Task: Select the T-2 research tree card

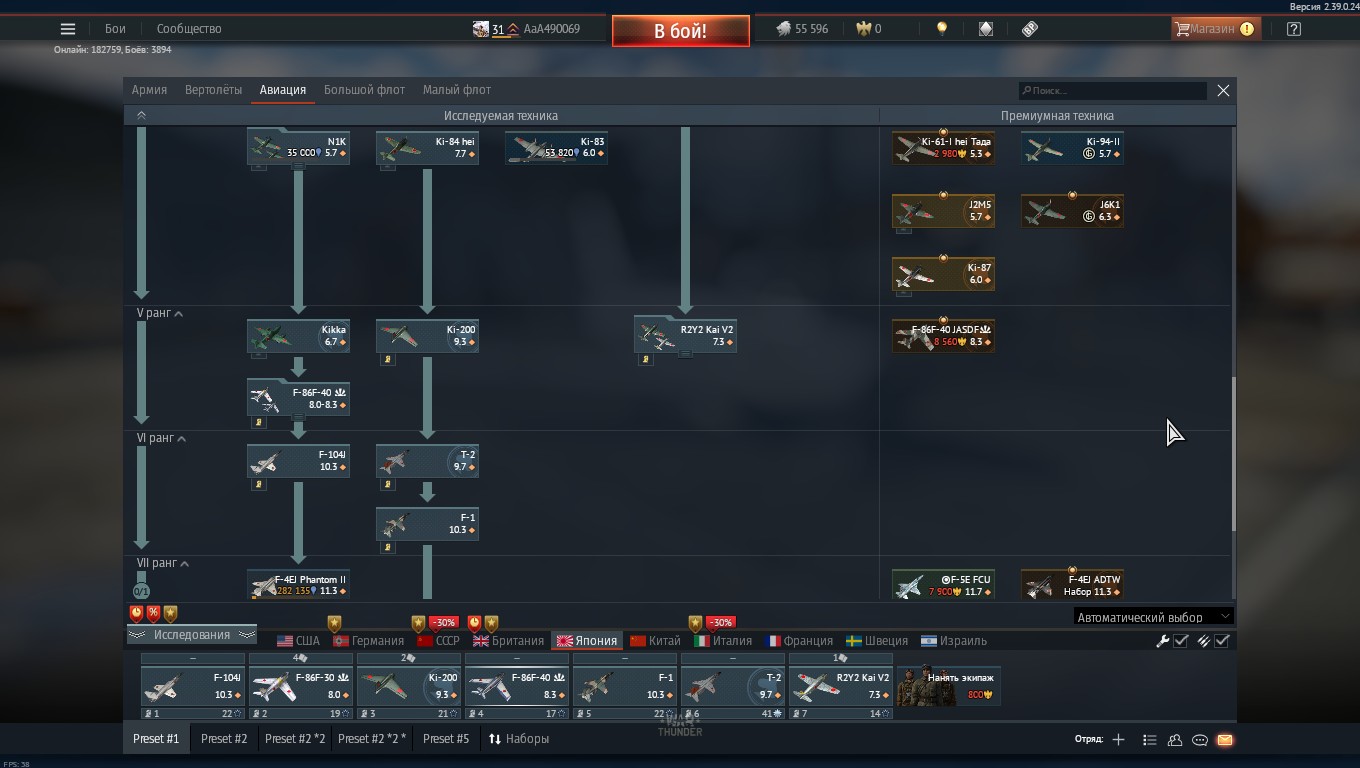Action: (427, 461)
